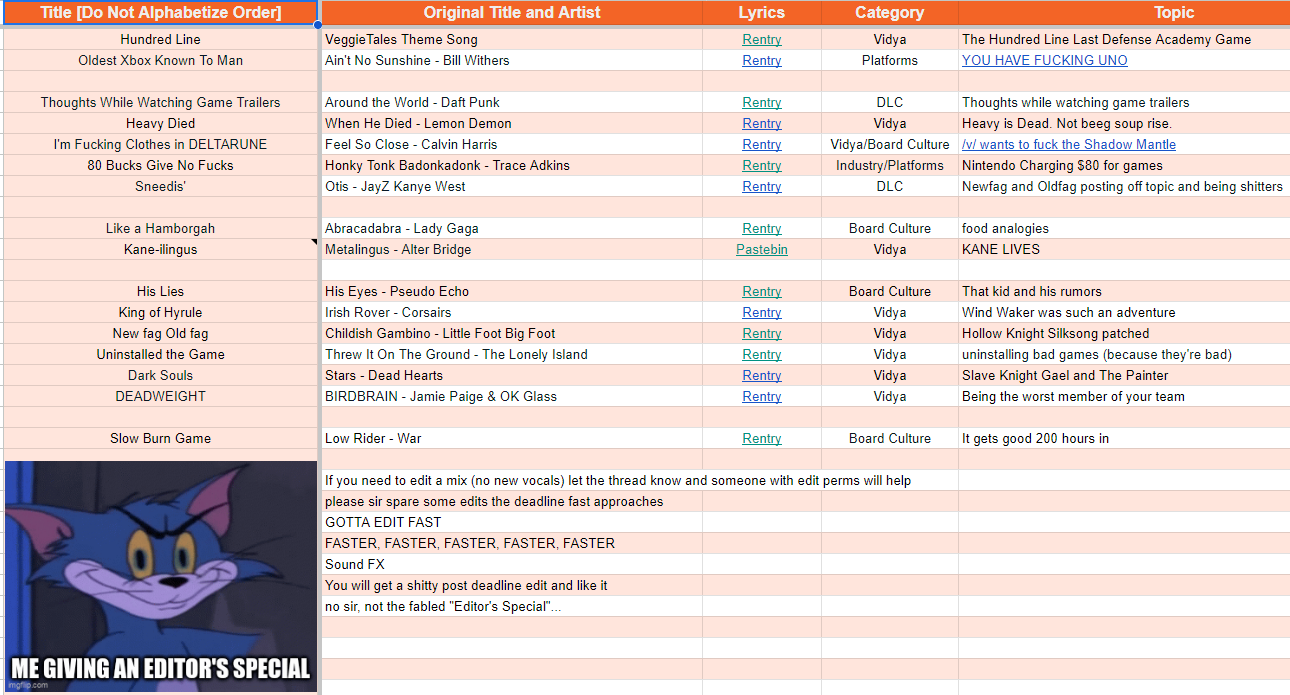Select the Industry/Platforms category cell

pyautogui.click(x=889, y=166)
